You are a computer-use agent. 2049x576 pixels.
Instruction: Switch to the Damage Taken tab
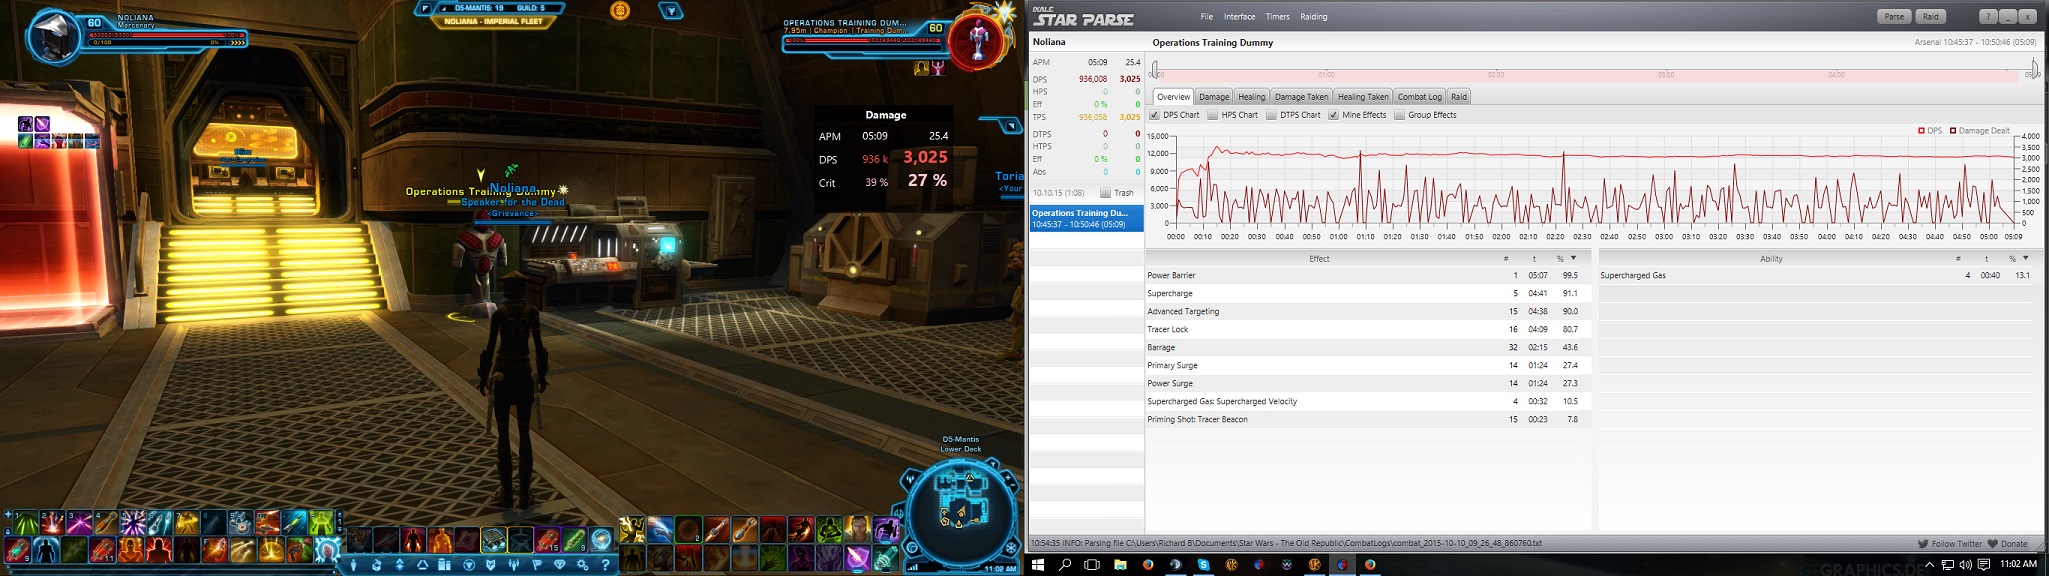coord(1301,97)
